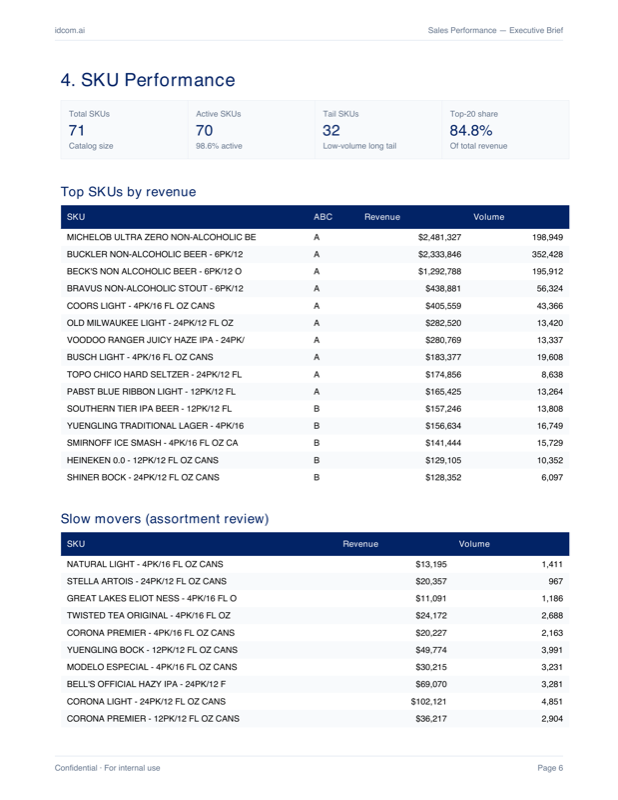Screen dimensions: 618x800
Task: Select revenue $2,333,846
Action: 439,254
